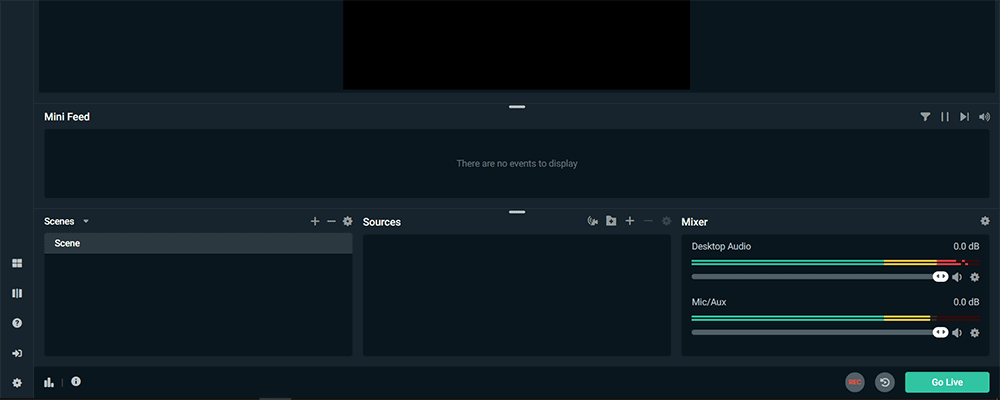Open app Settings gear in left sidebar
The width and height of the screenshot is (1000, 400).
(x=17, y=383)
